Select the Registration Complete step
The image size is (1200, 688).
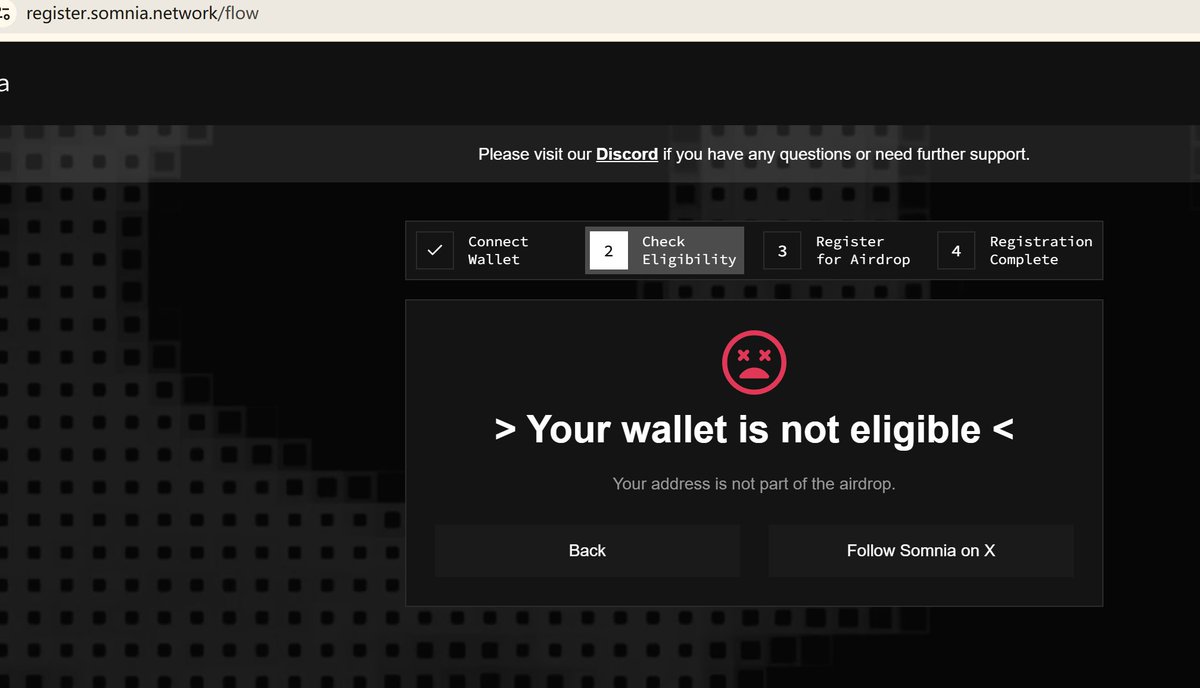1041,250
